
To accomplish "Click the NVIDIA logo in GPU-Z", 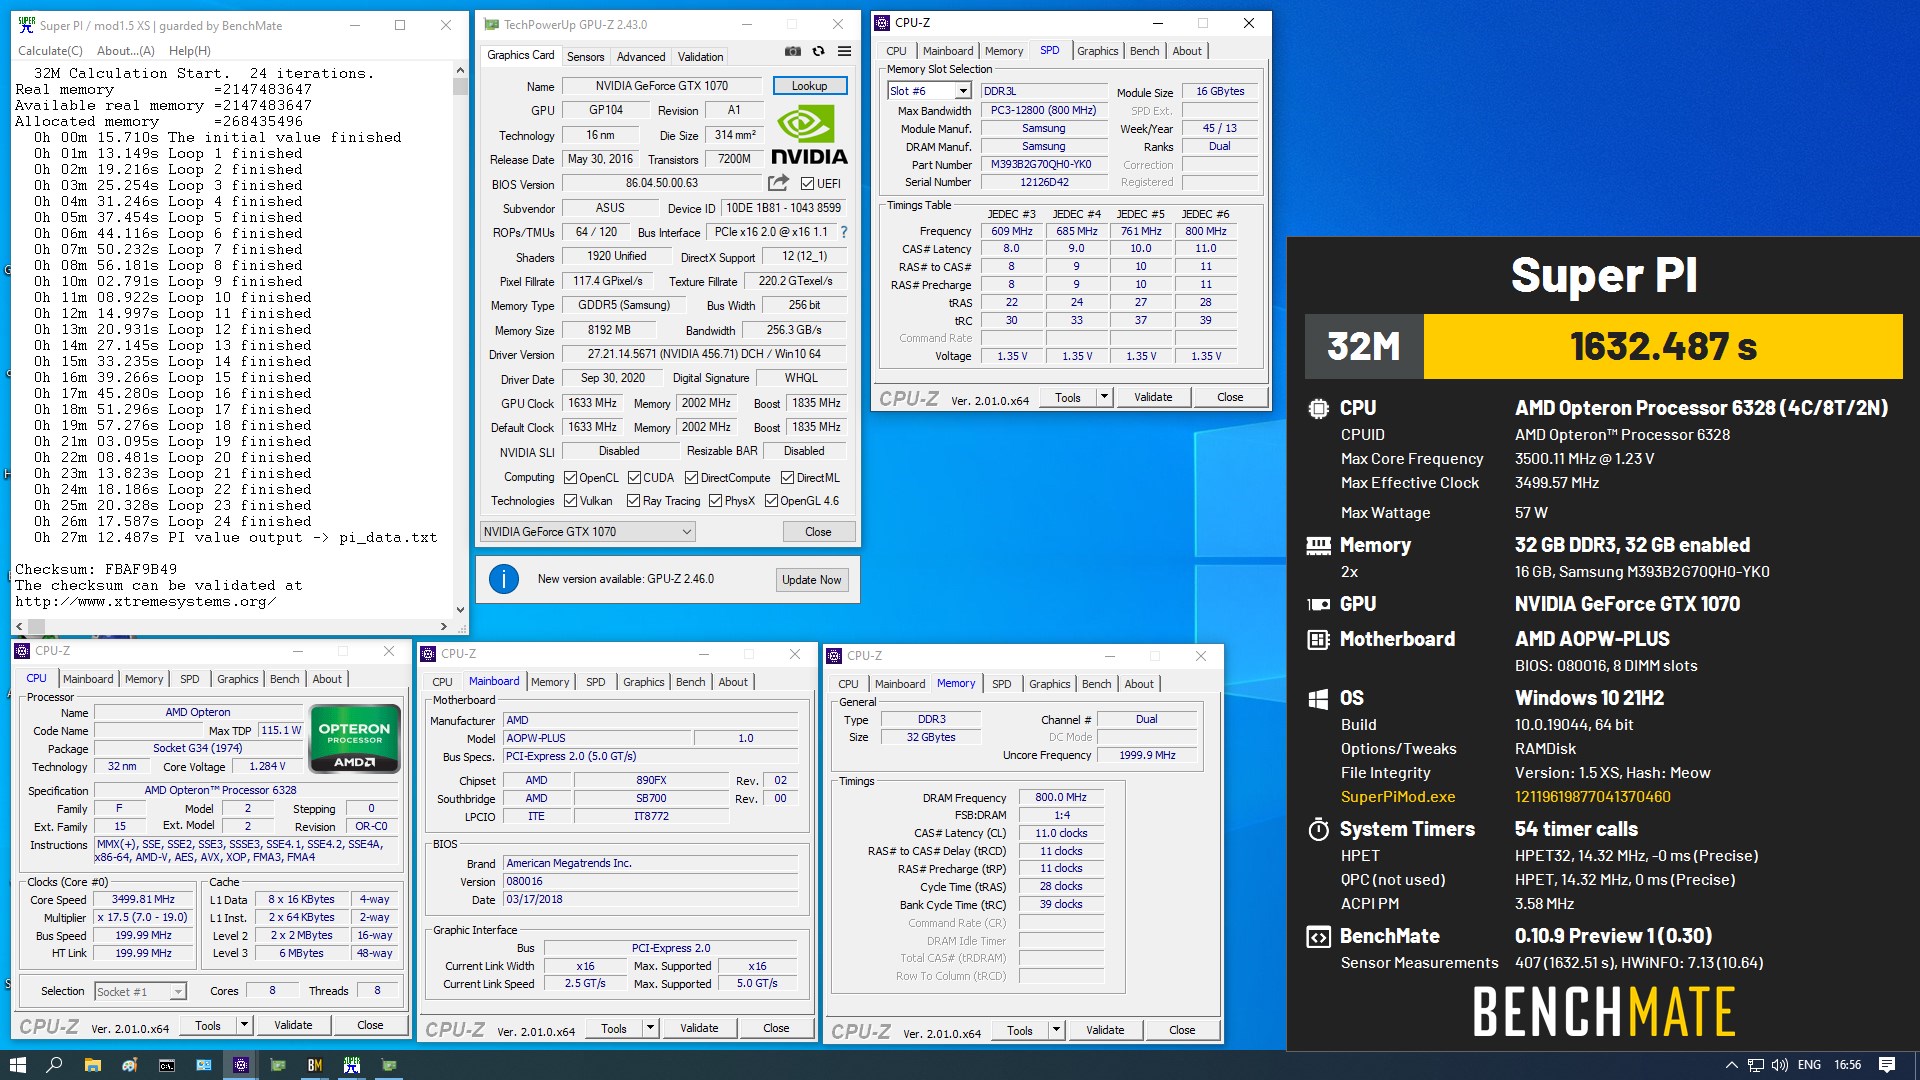I will (809, 136).
